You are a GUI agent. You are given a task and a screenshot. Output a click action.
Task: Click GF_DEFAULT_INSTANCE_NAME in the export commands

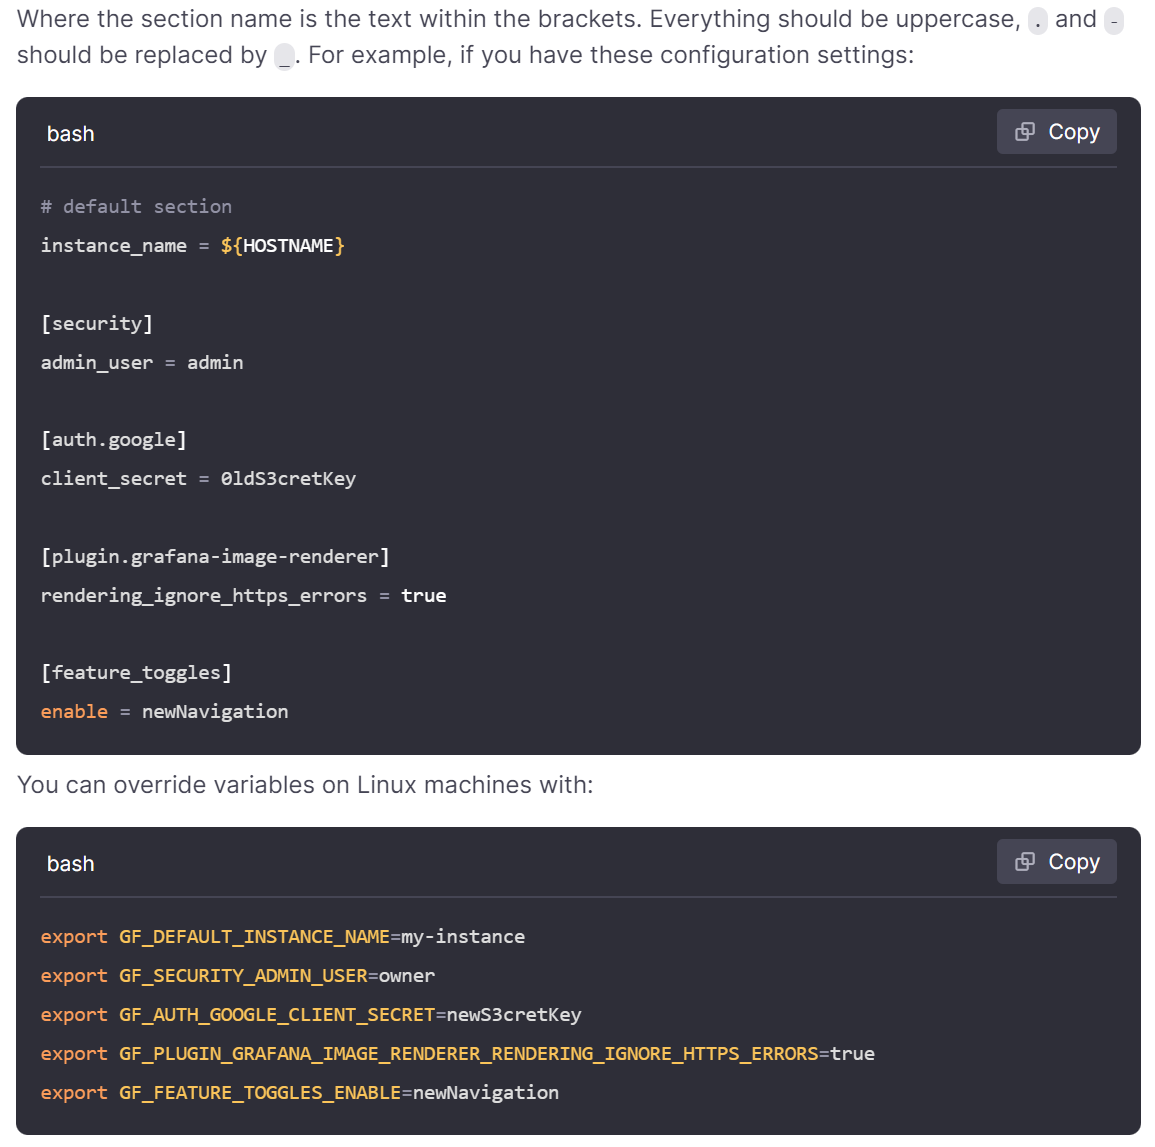click(254, 937)
